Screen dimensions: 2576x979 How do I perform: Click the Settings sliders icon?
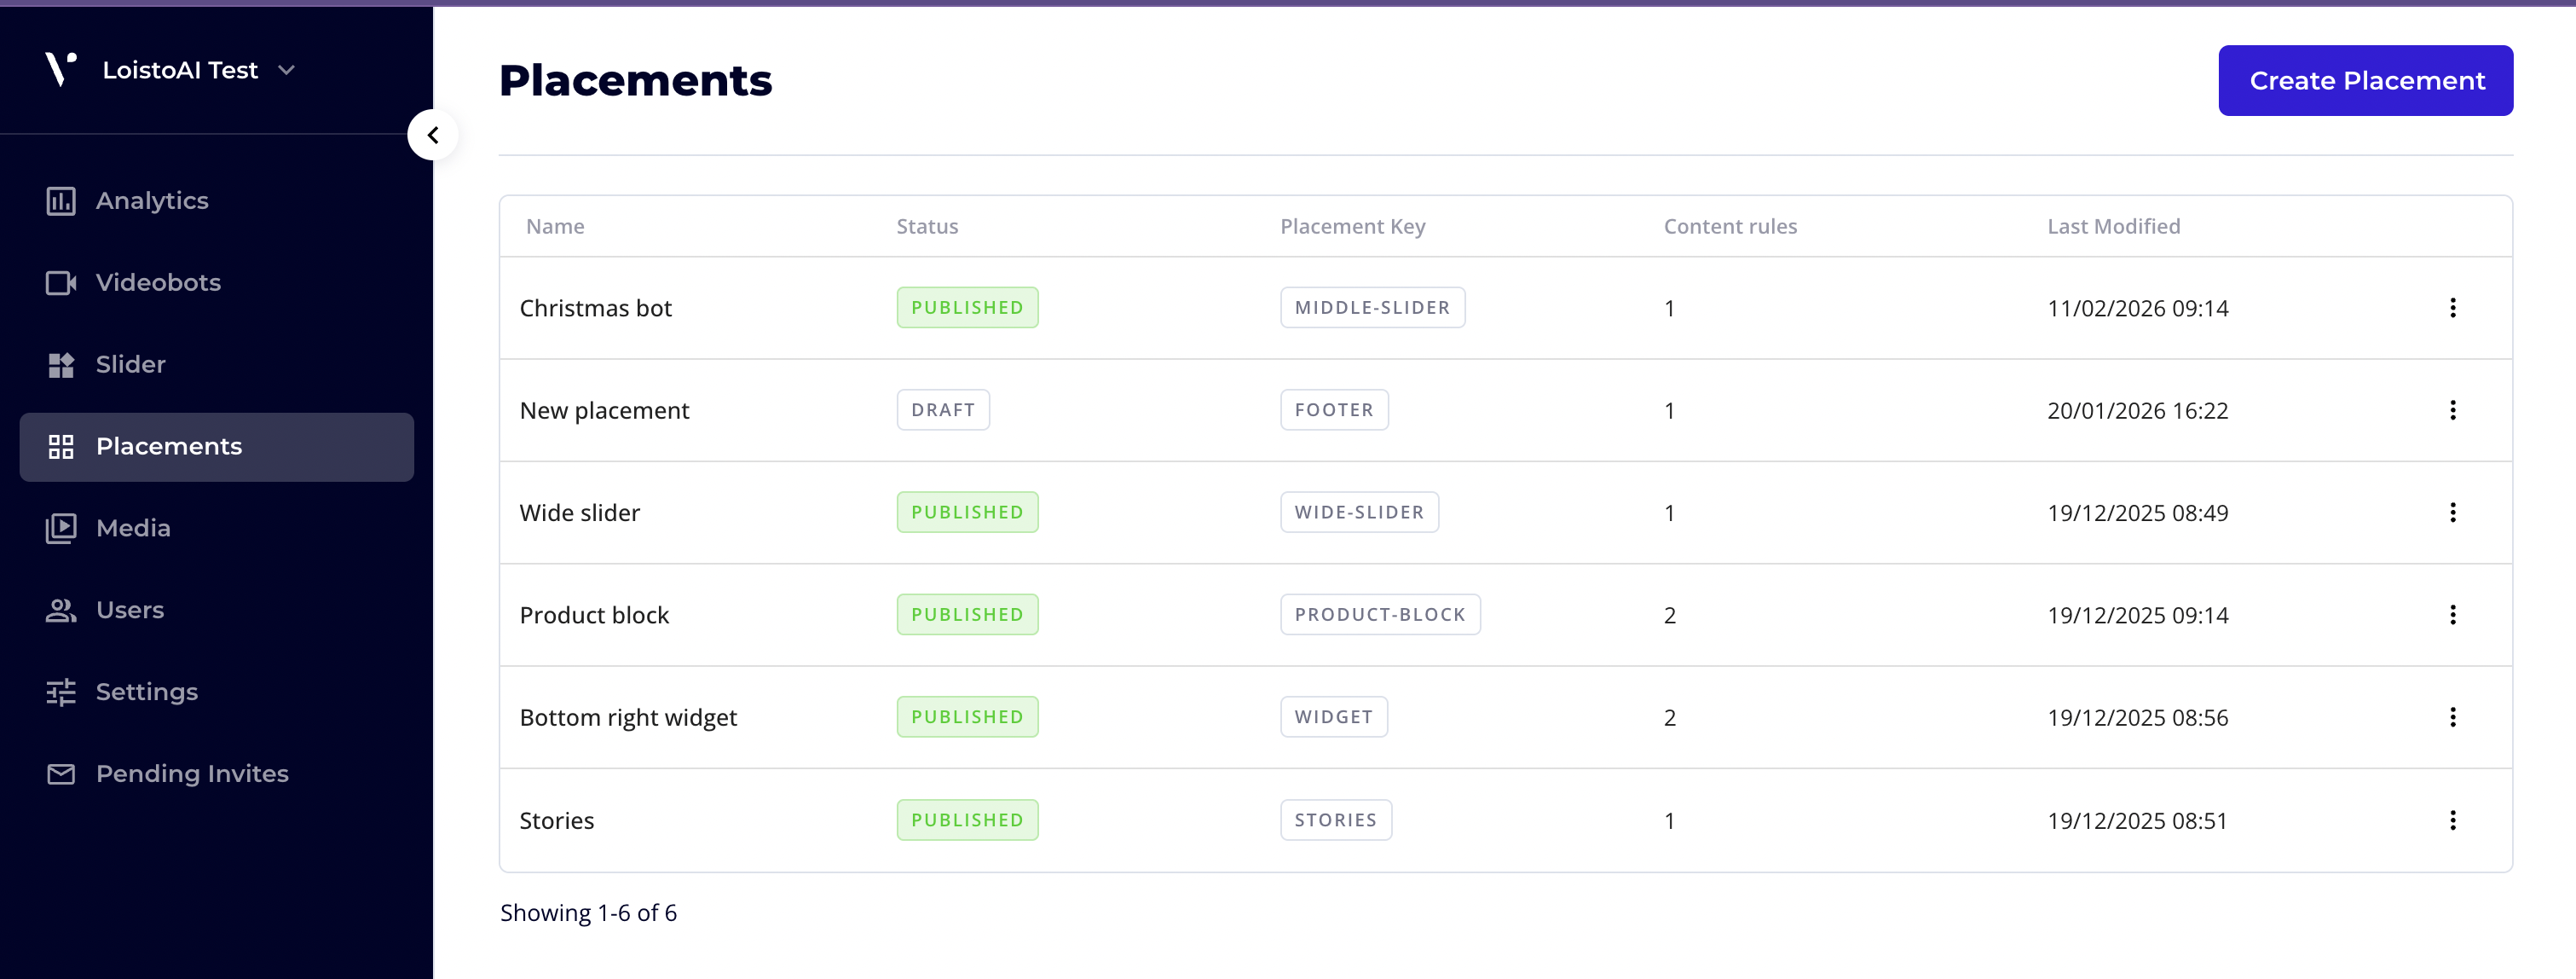(61, 692)
